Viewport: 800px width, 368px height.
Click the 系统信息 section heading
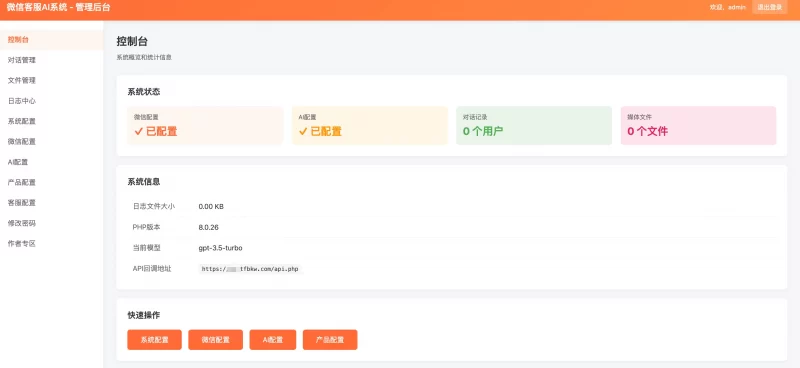[x=144, y=182]
